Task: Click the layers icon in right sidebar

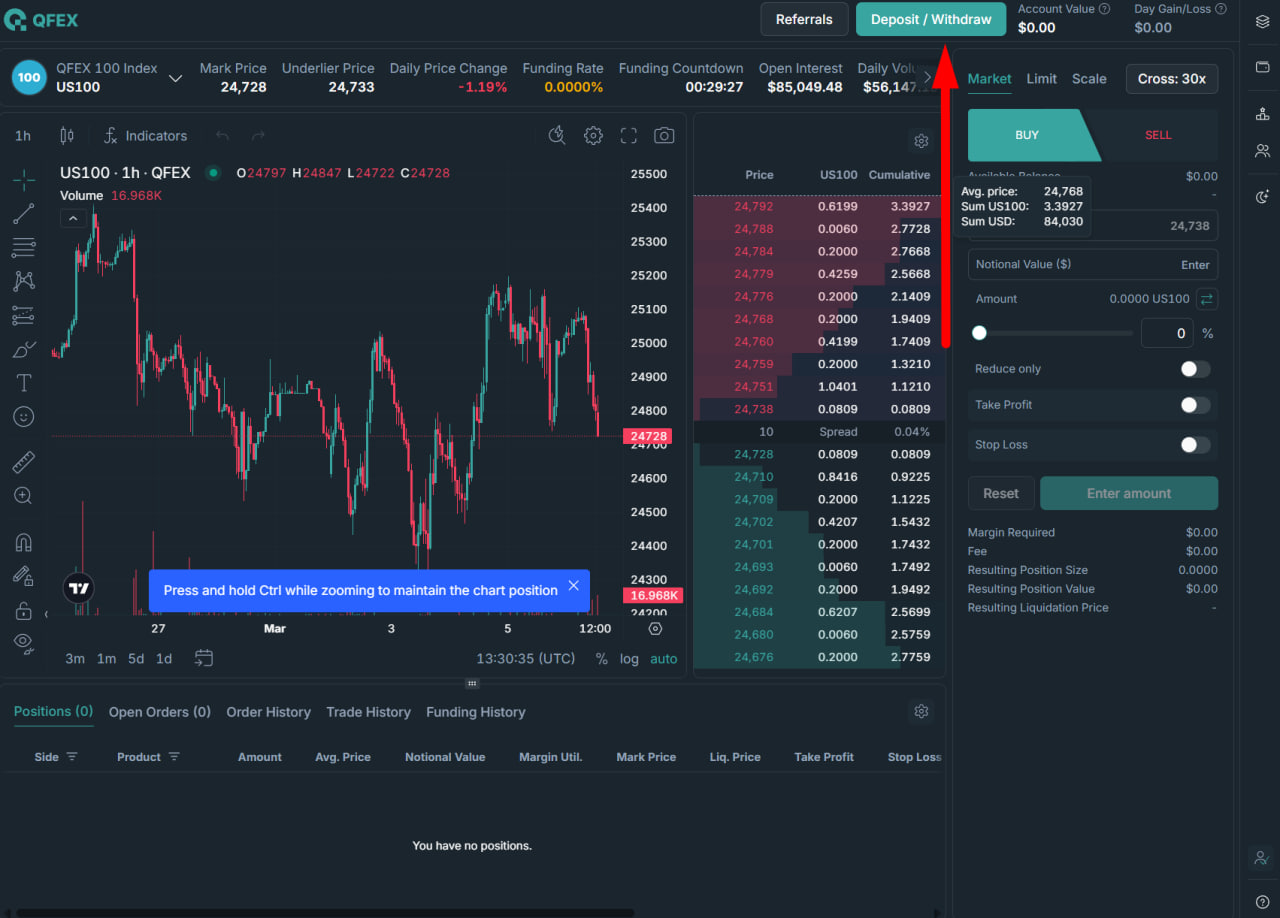Action: (1262, 21)
